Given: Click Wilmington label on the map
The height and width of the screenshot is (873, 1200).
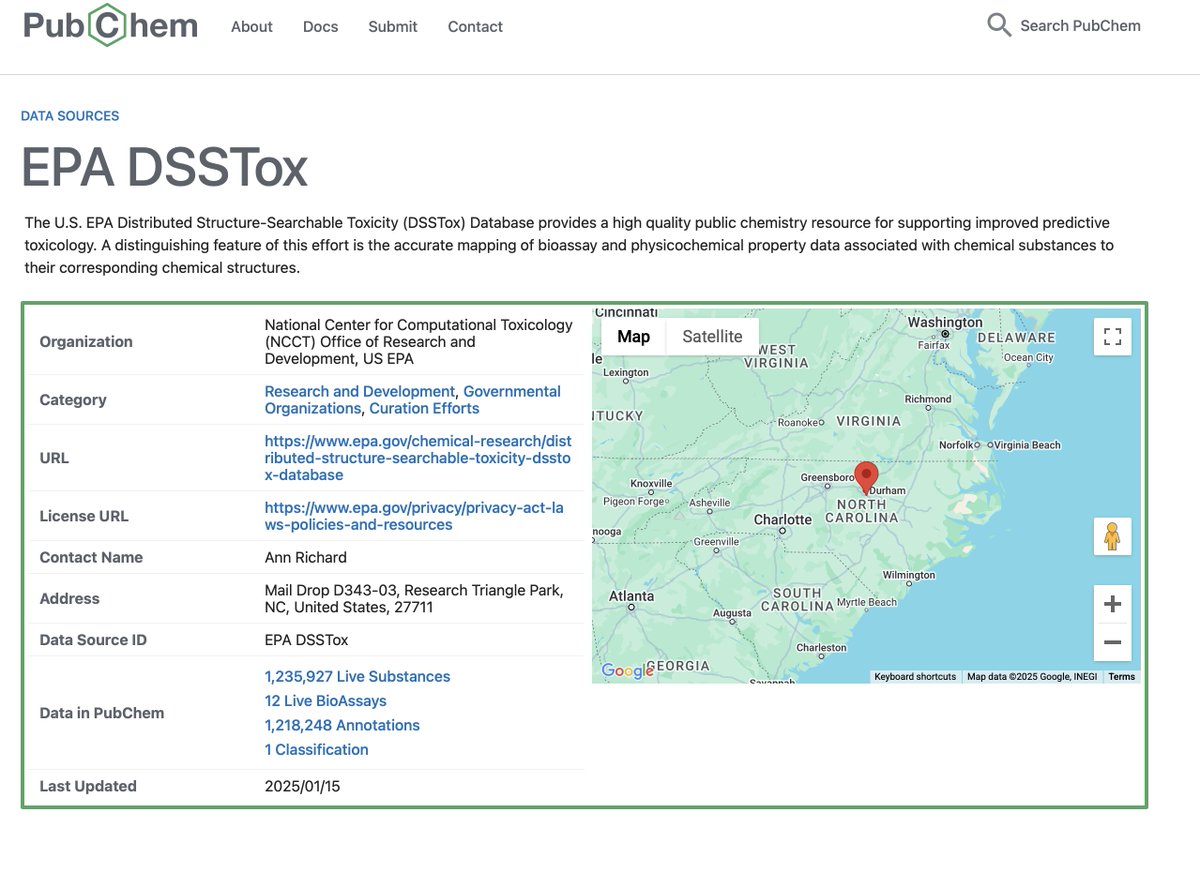Looking at the screenshot, I should point(909,575).
